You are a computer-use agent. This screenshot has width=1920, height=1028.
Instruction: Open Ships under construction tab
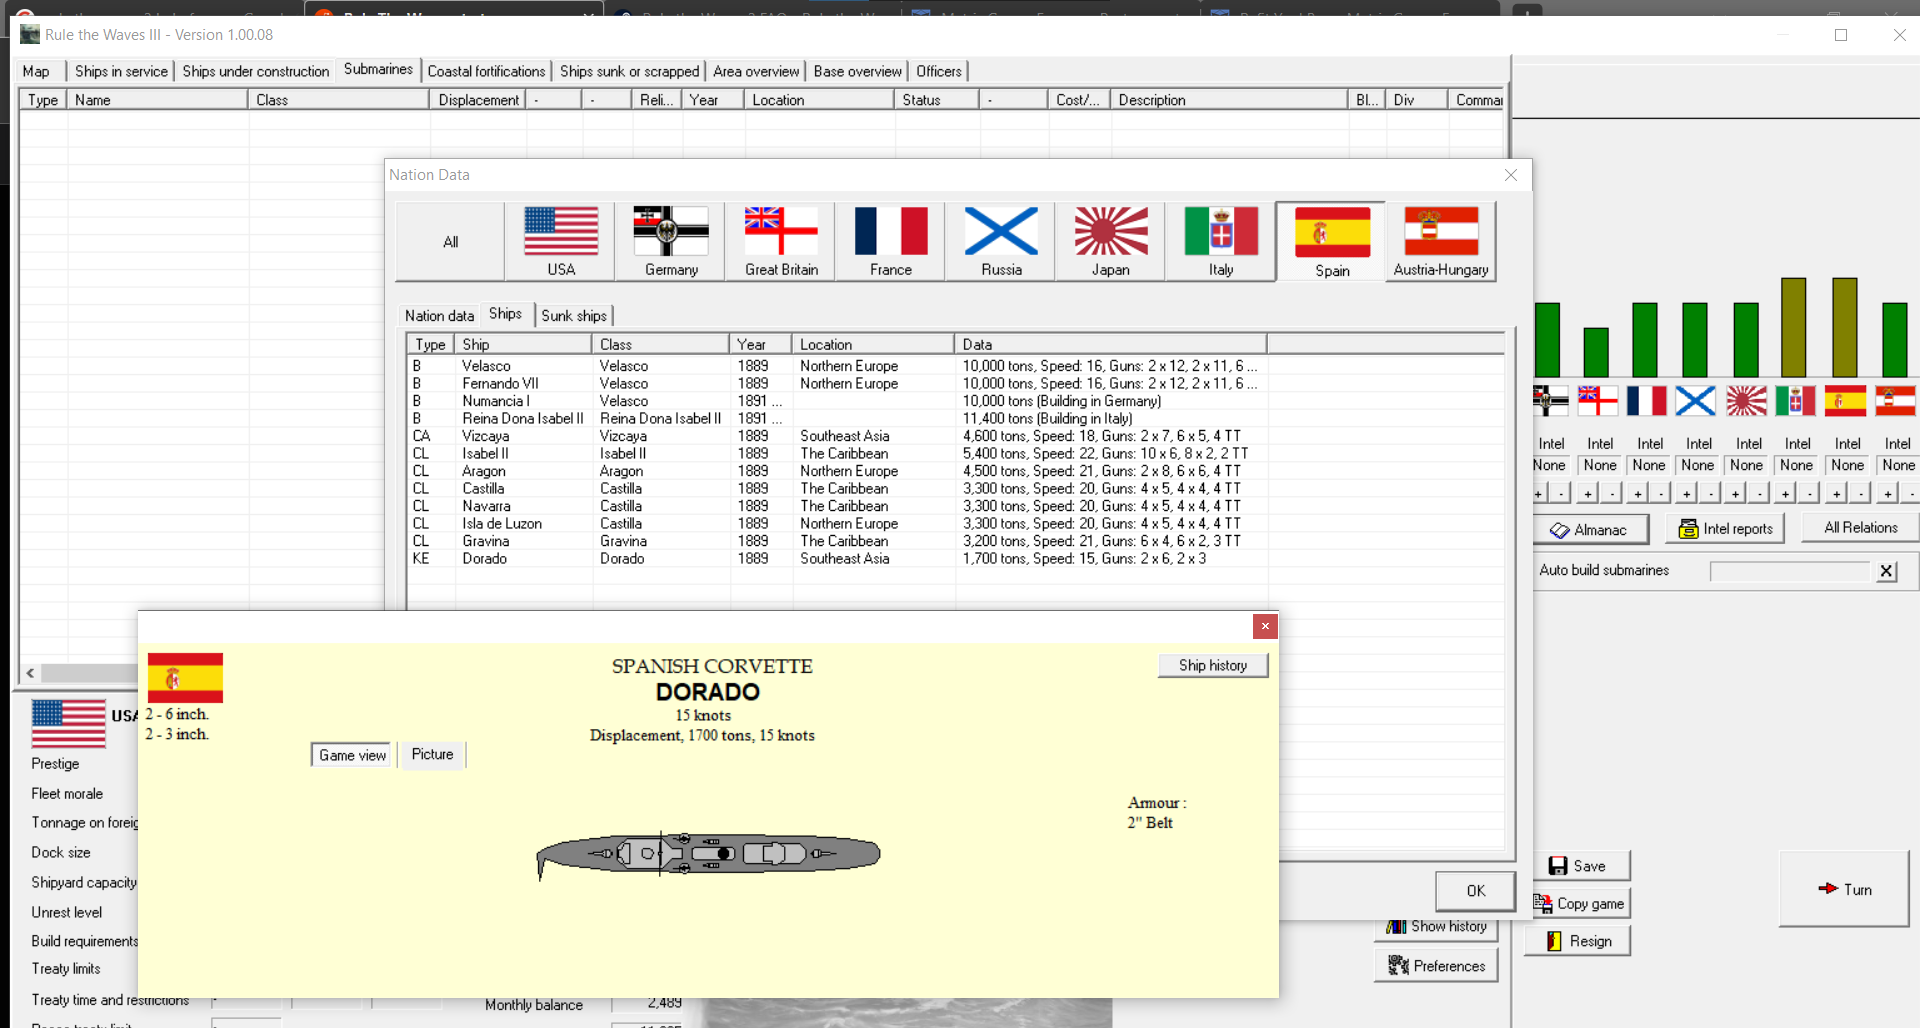[255, 71]
